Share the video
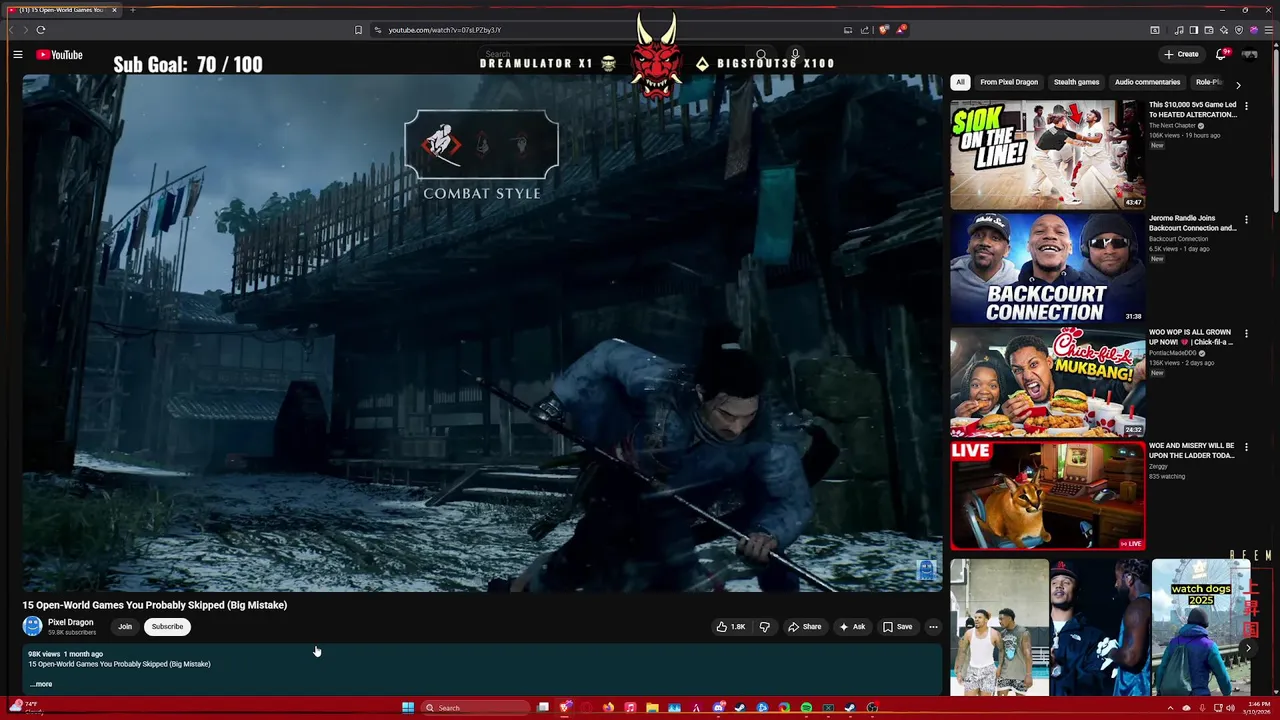The image size is (1280, 720). [x=804, y=627]
